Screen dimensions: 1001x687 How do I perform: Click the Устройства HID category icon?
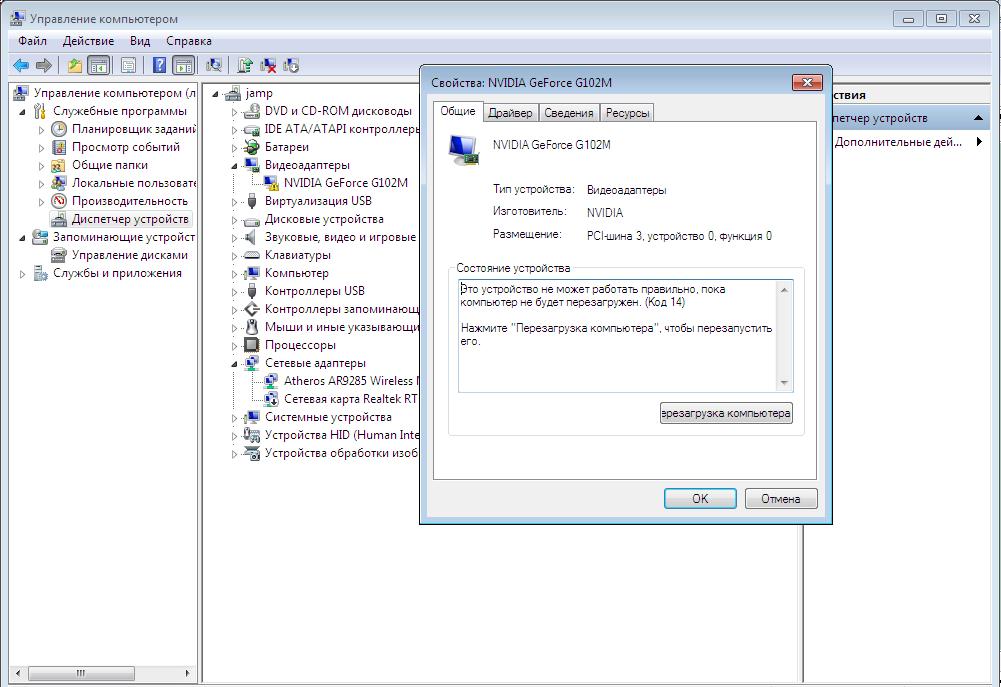pos(252,435)
